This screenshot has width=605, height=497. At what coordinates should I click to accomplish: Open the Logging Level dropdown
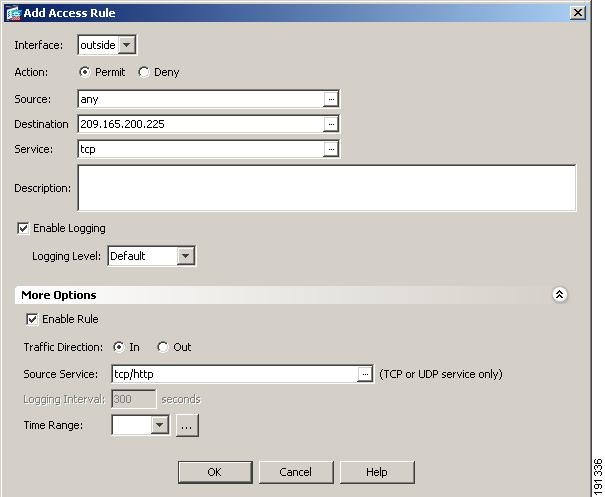coord(186,256)
